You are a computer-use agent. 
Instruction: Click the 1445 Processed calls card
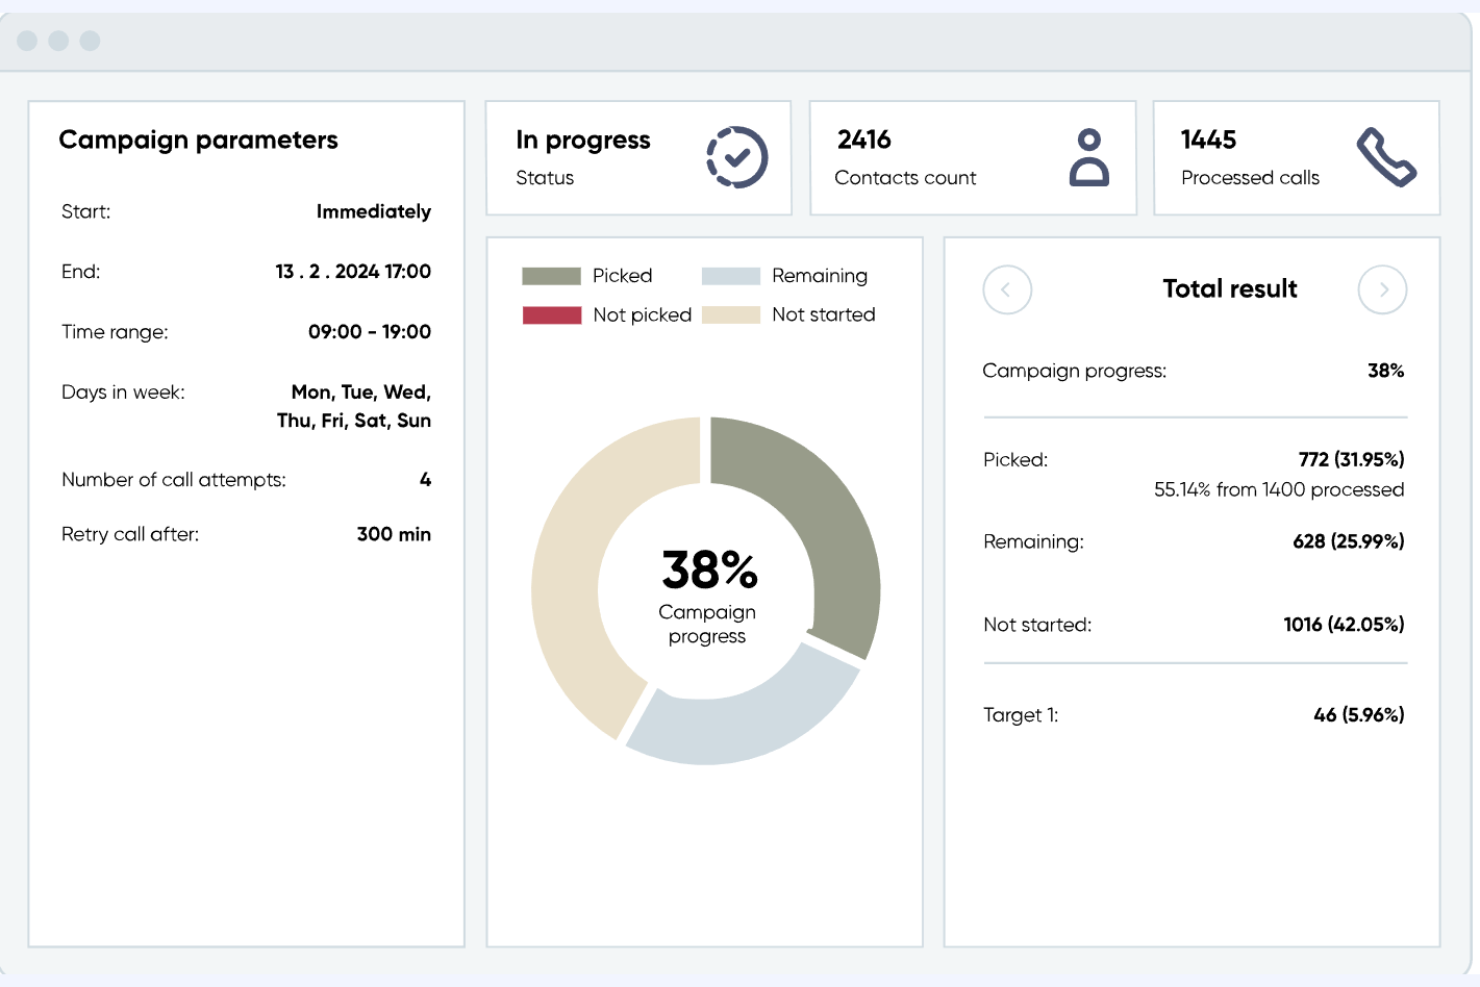(x=1295, y=157)
